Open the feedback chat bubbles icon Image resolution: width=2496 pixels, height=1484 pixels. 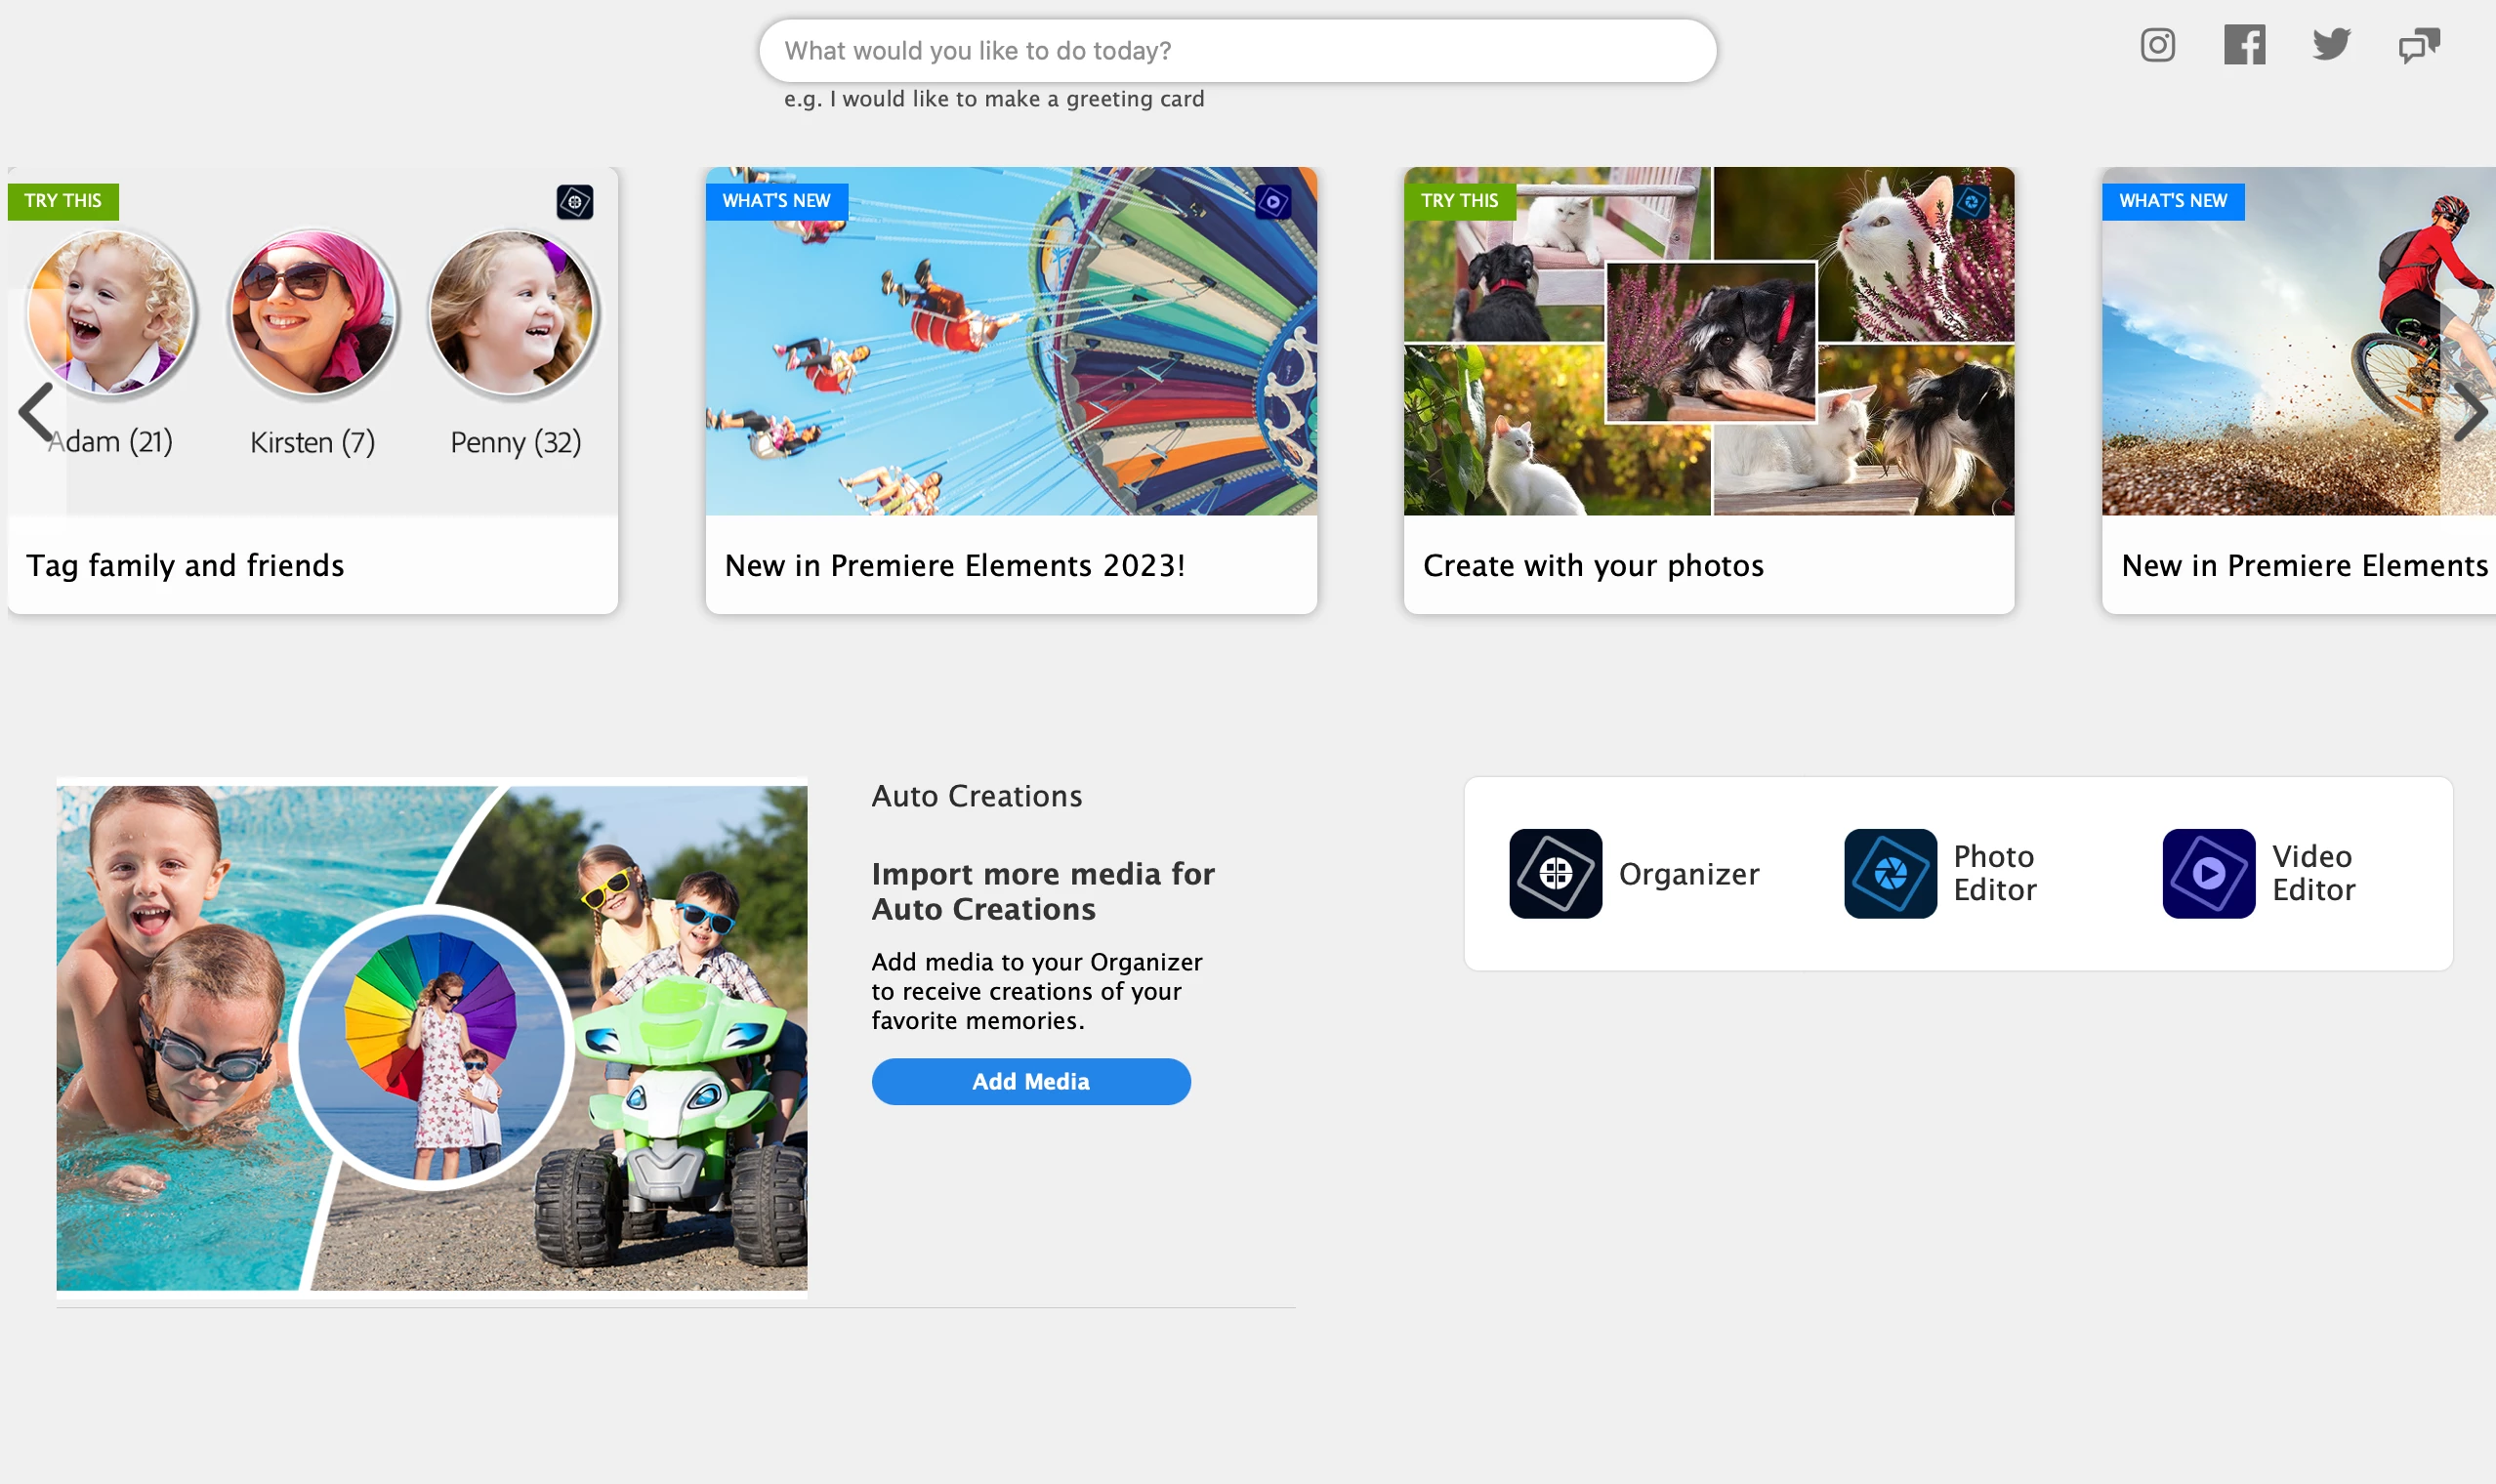[2418, 46]
